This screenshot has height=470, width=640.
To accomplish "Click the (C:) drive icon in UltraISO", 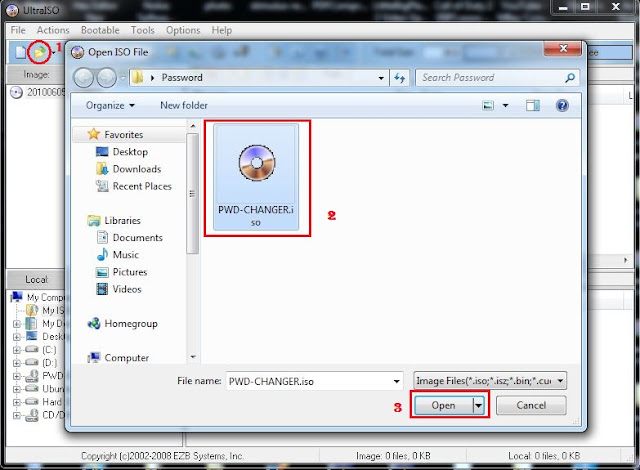I will point(31,350).
